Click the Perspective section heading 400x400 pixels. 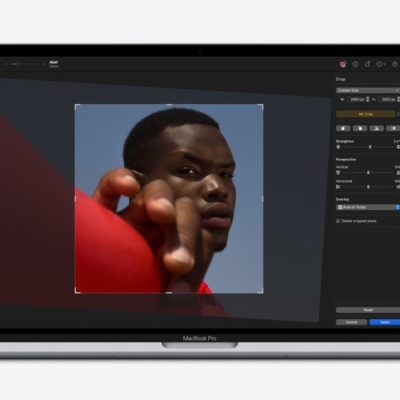click(x=346, y=159)
